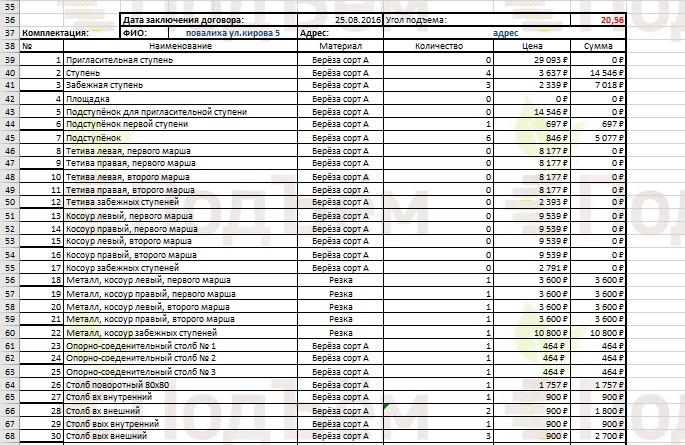
Task: Select price cell 2 393 ₽
Action: click(x=532, y=202)
